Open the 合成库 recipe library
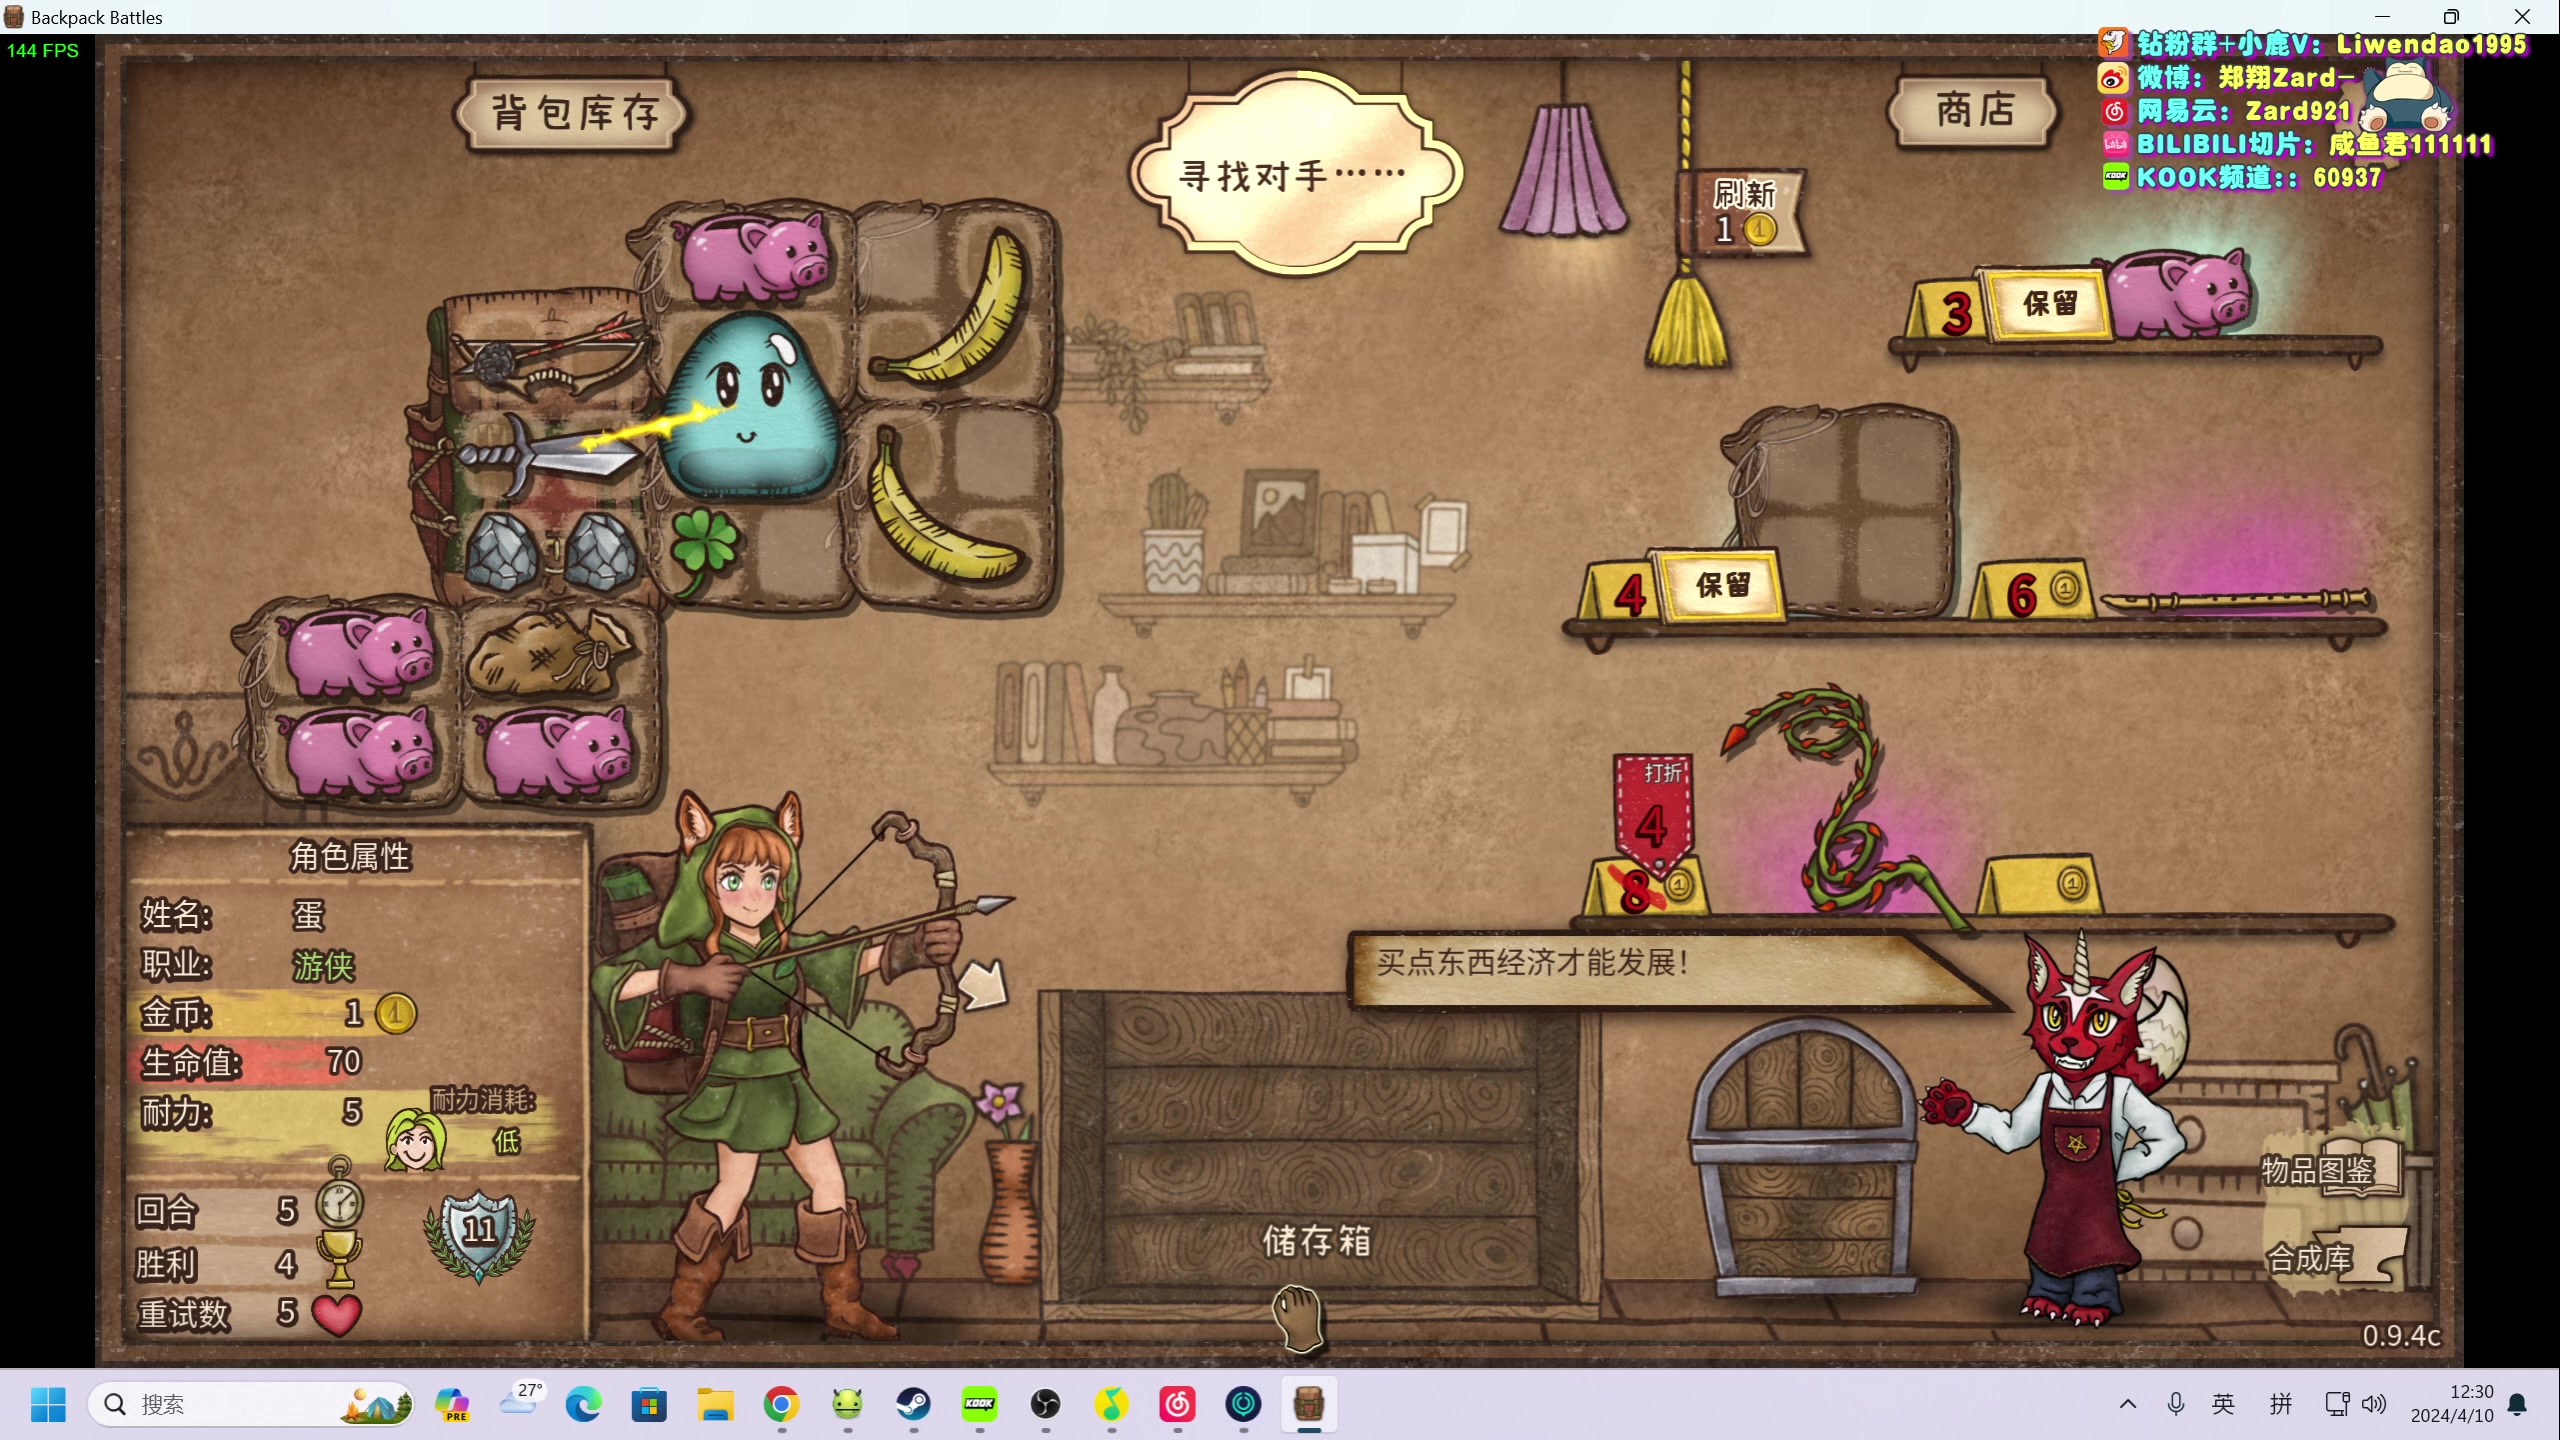The image size is (2560, 1440). pyautogui.click(x=2310, y=1258)
